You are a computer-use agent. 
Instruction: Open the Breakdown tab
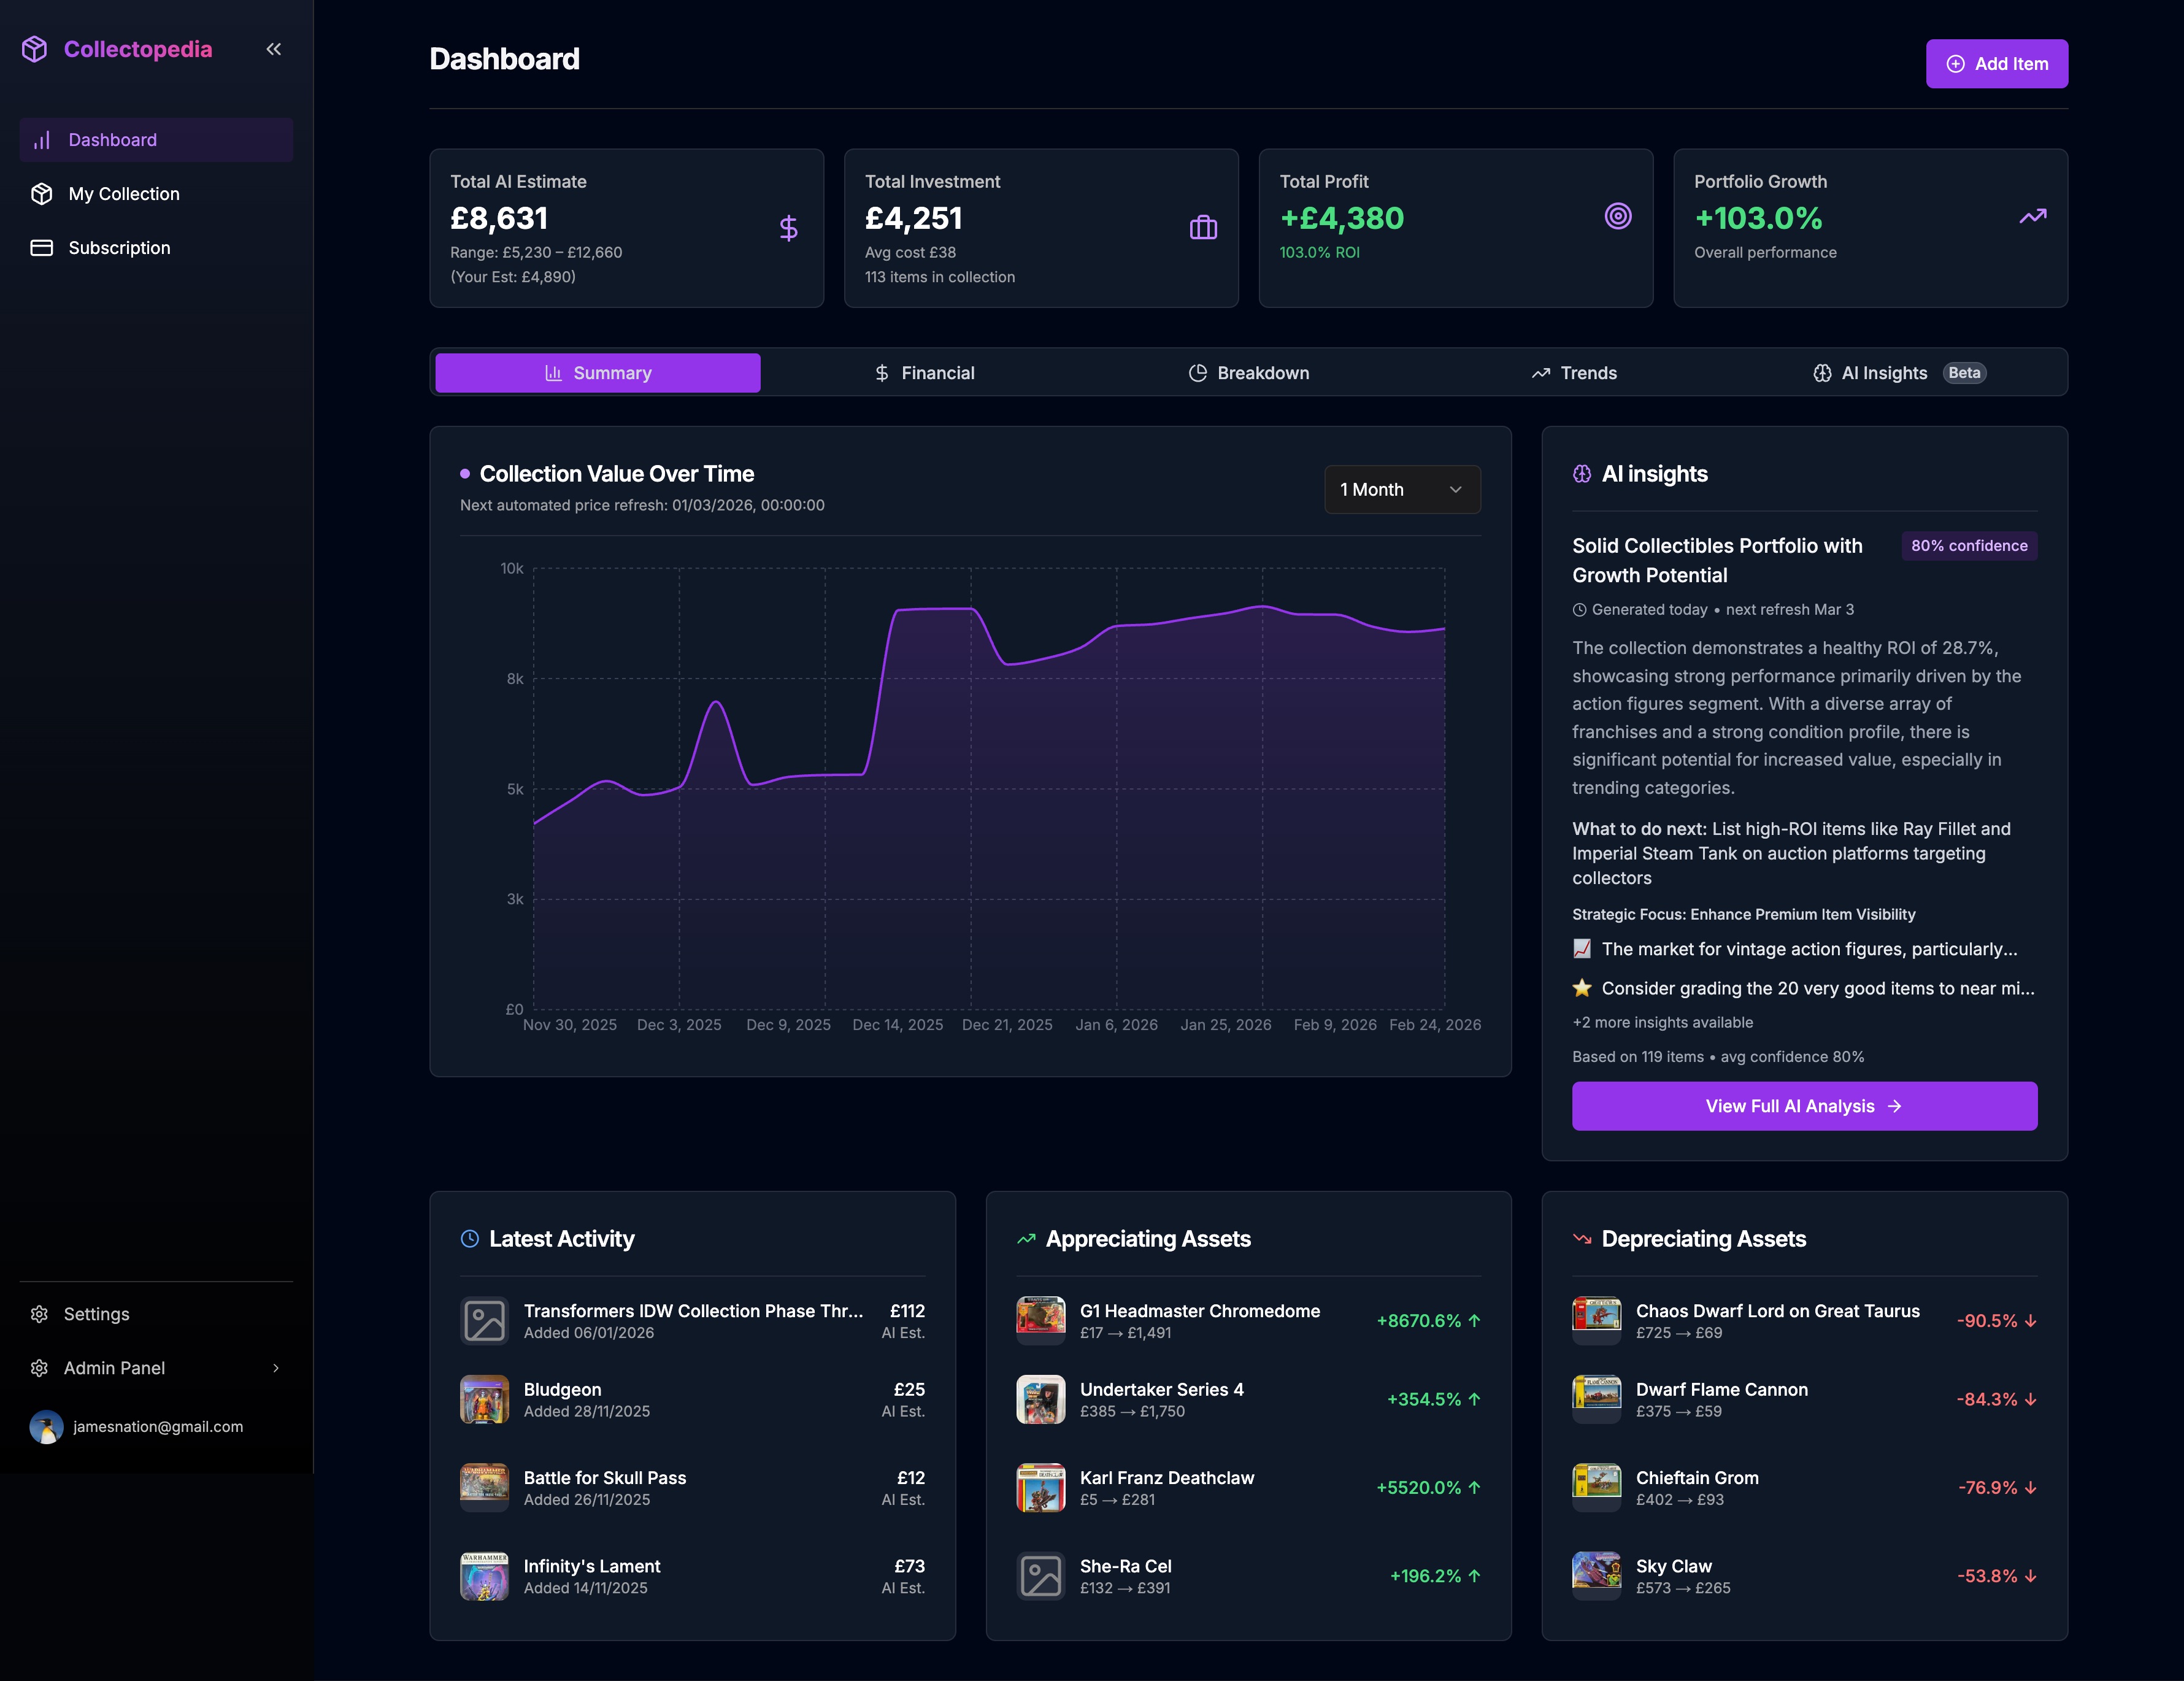[1248, 372]
